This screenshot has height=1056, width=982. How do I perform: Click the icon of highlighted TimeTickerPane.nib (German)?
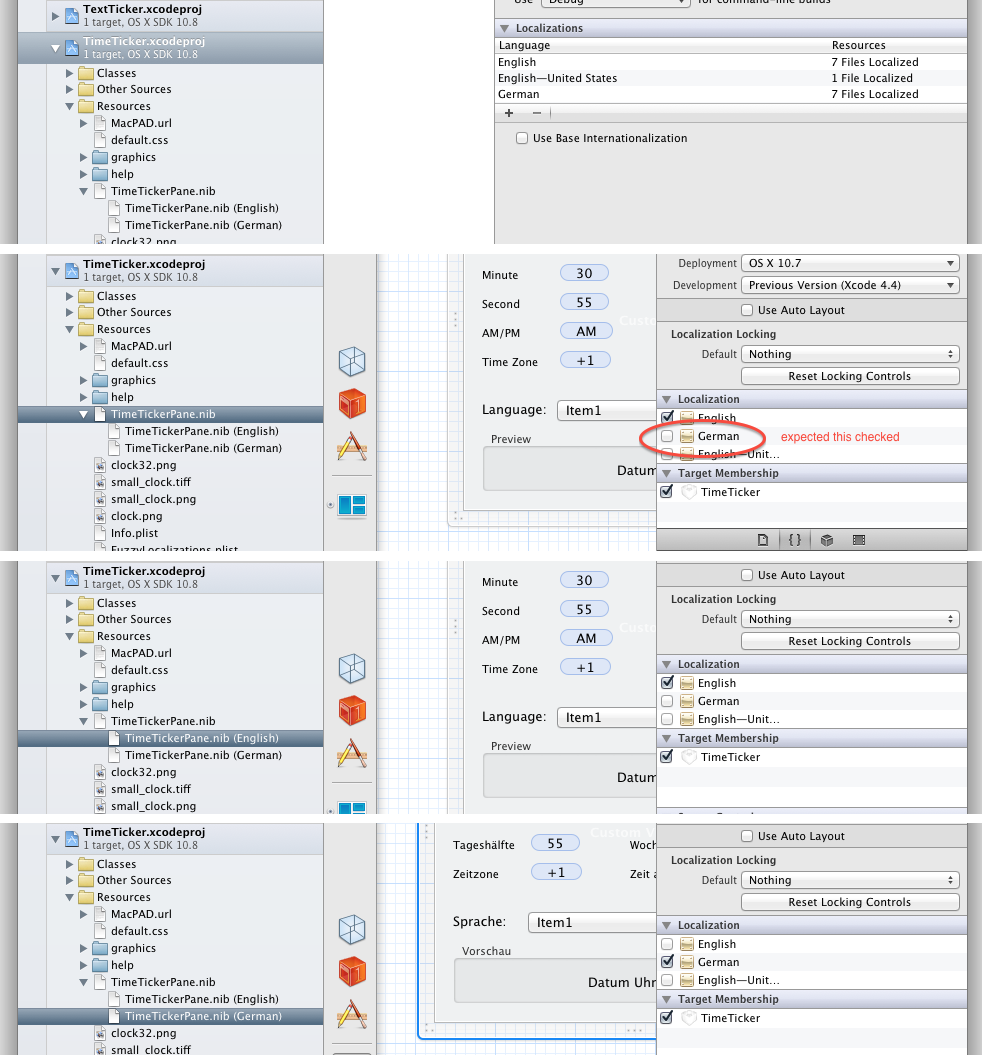[x=113, y=1016]
